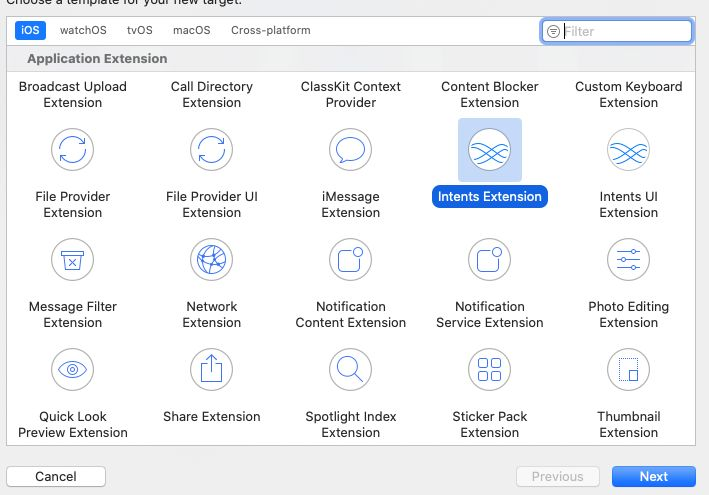
Task: Select the File Provider UI Extension icon
Action: coord(212,150)
